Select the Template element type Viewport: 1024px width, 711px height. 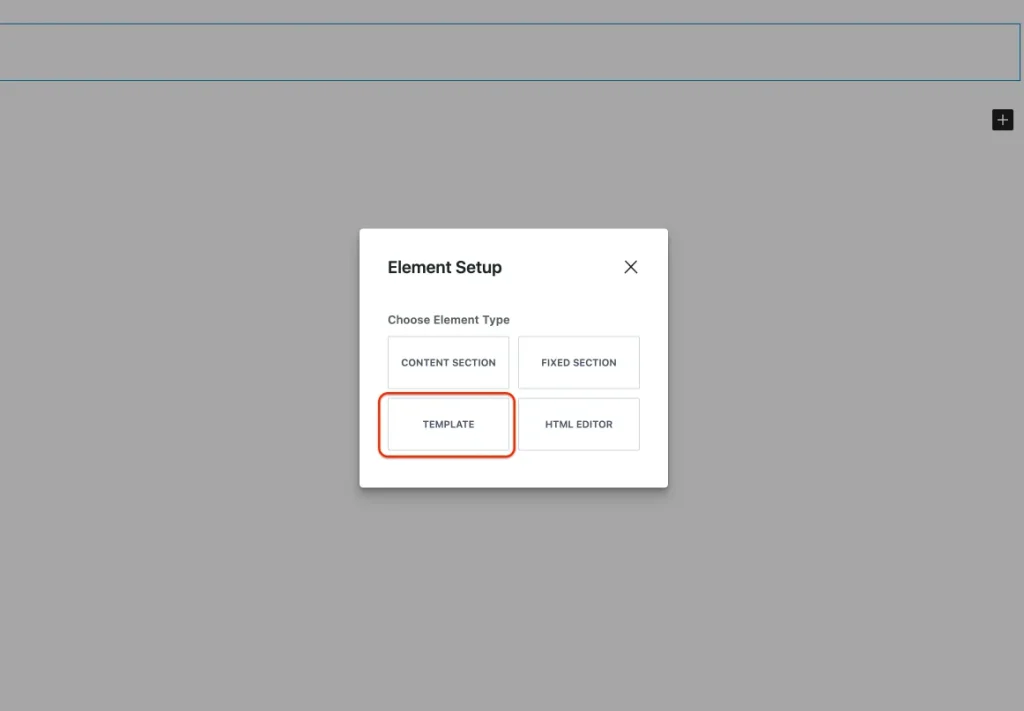tap(448, 424)
